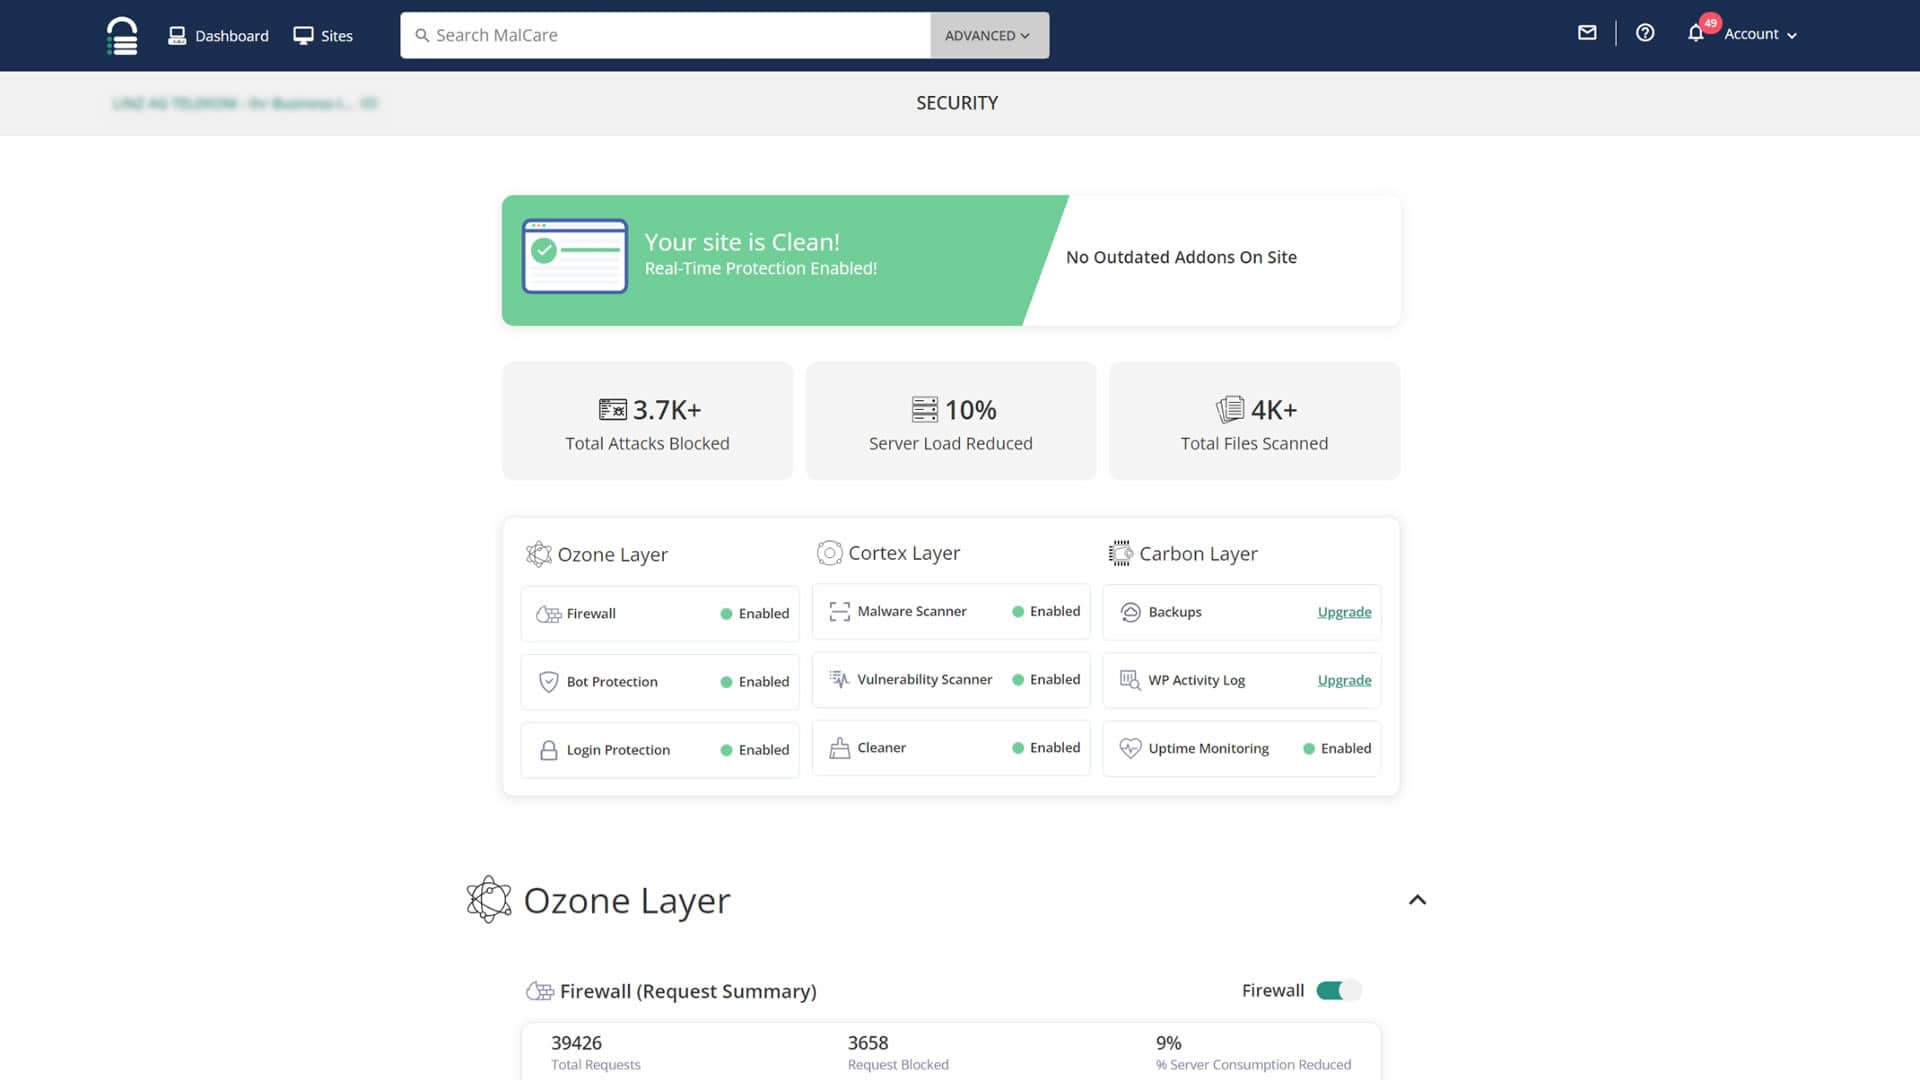The width and height of the screenshot is (1920, 1080).
Task: Click the clean site browser illustration
Action: click(x=575, y=256)
